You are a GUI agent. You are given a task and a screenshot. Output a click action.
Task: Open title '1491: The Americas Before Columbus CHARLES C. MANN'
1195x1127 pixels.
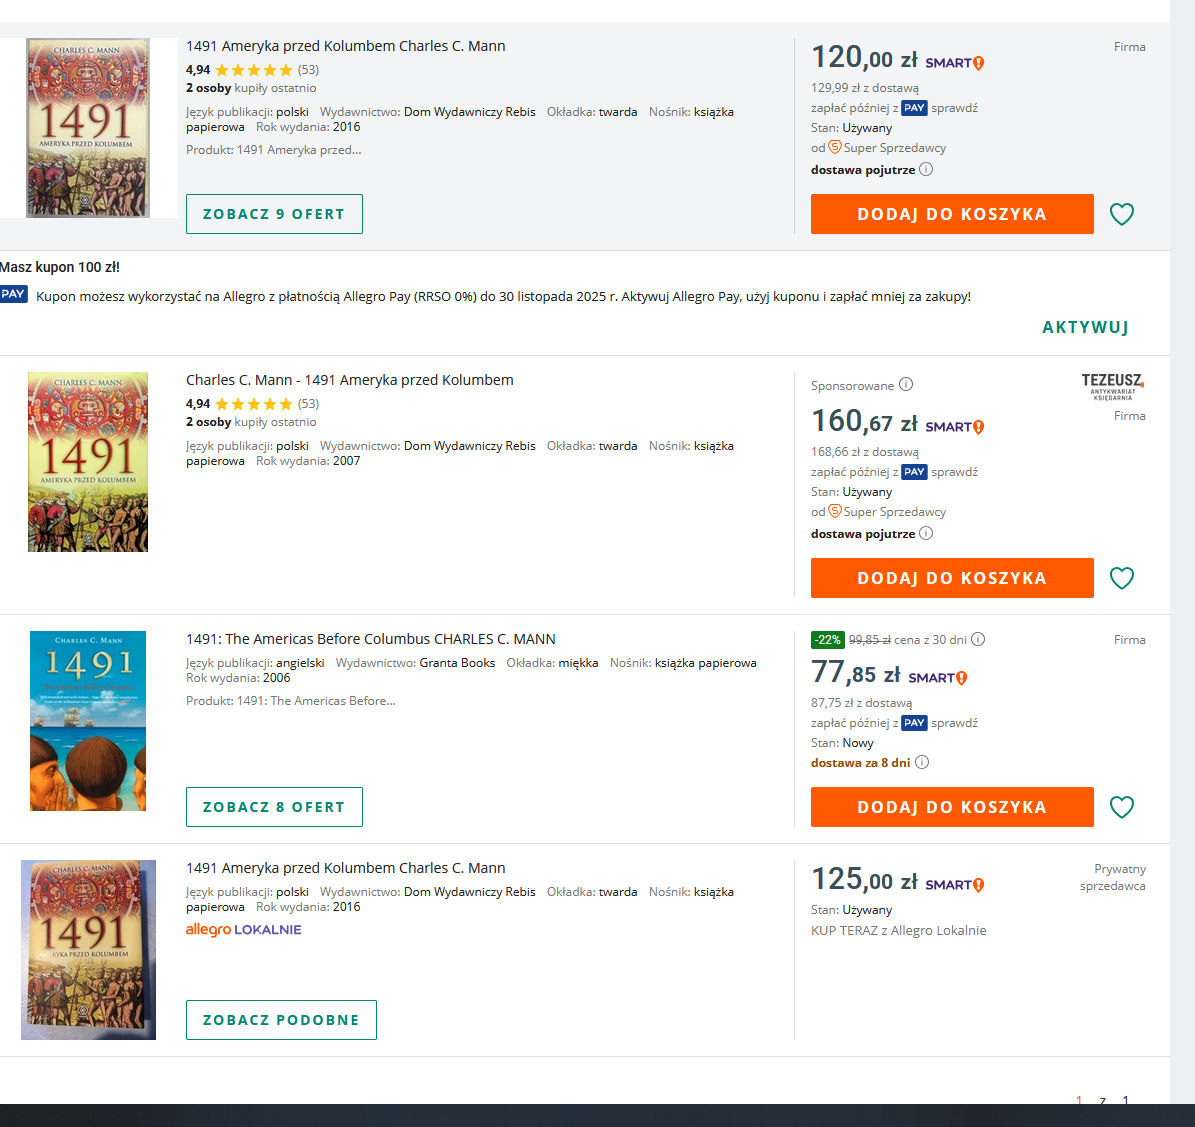click(x=370, y=639)
